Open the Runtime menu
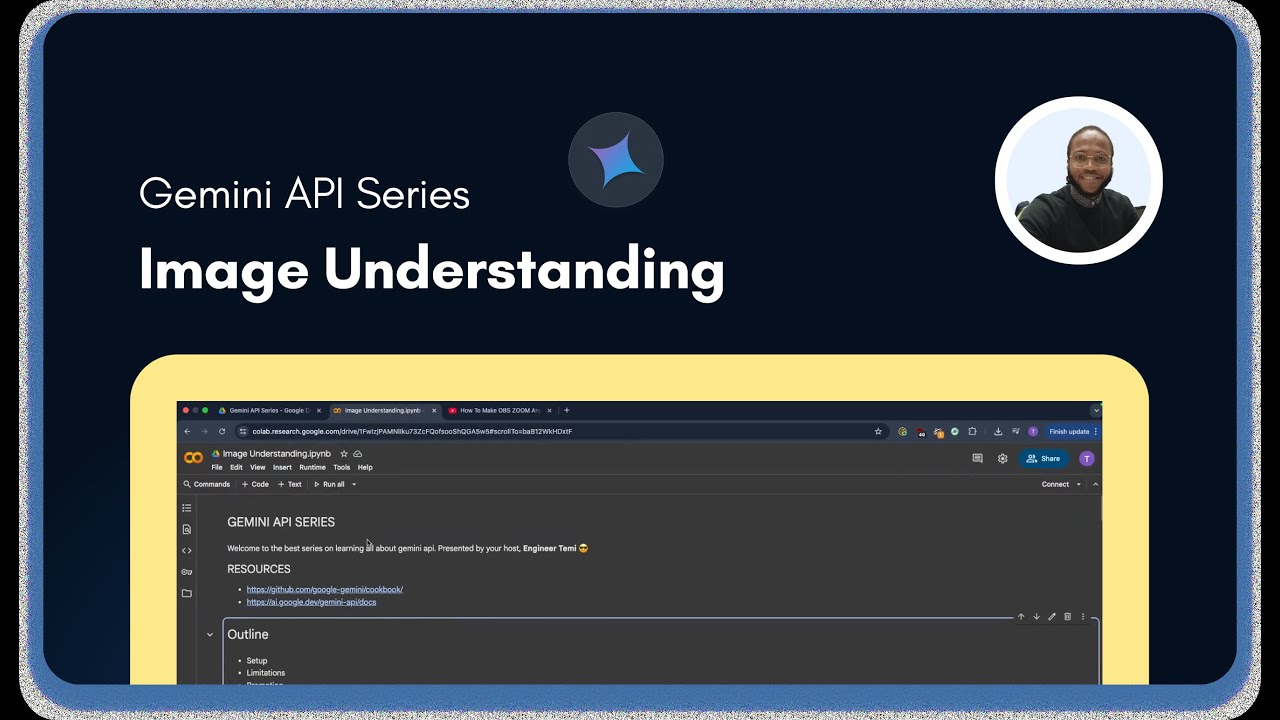This screenshot has width=1280, height=720. (x=312, y=467)
